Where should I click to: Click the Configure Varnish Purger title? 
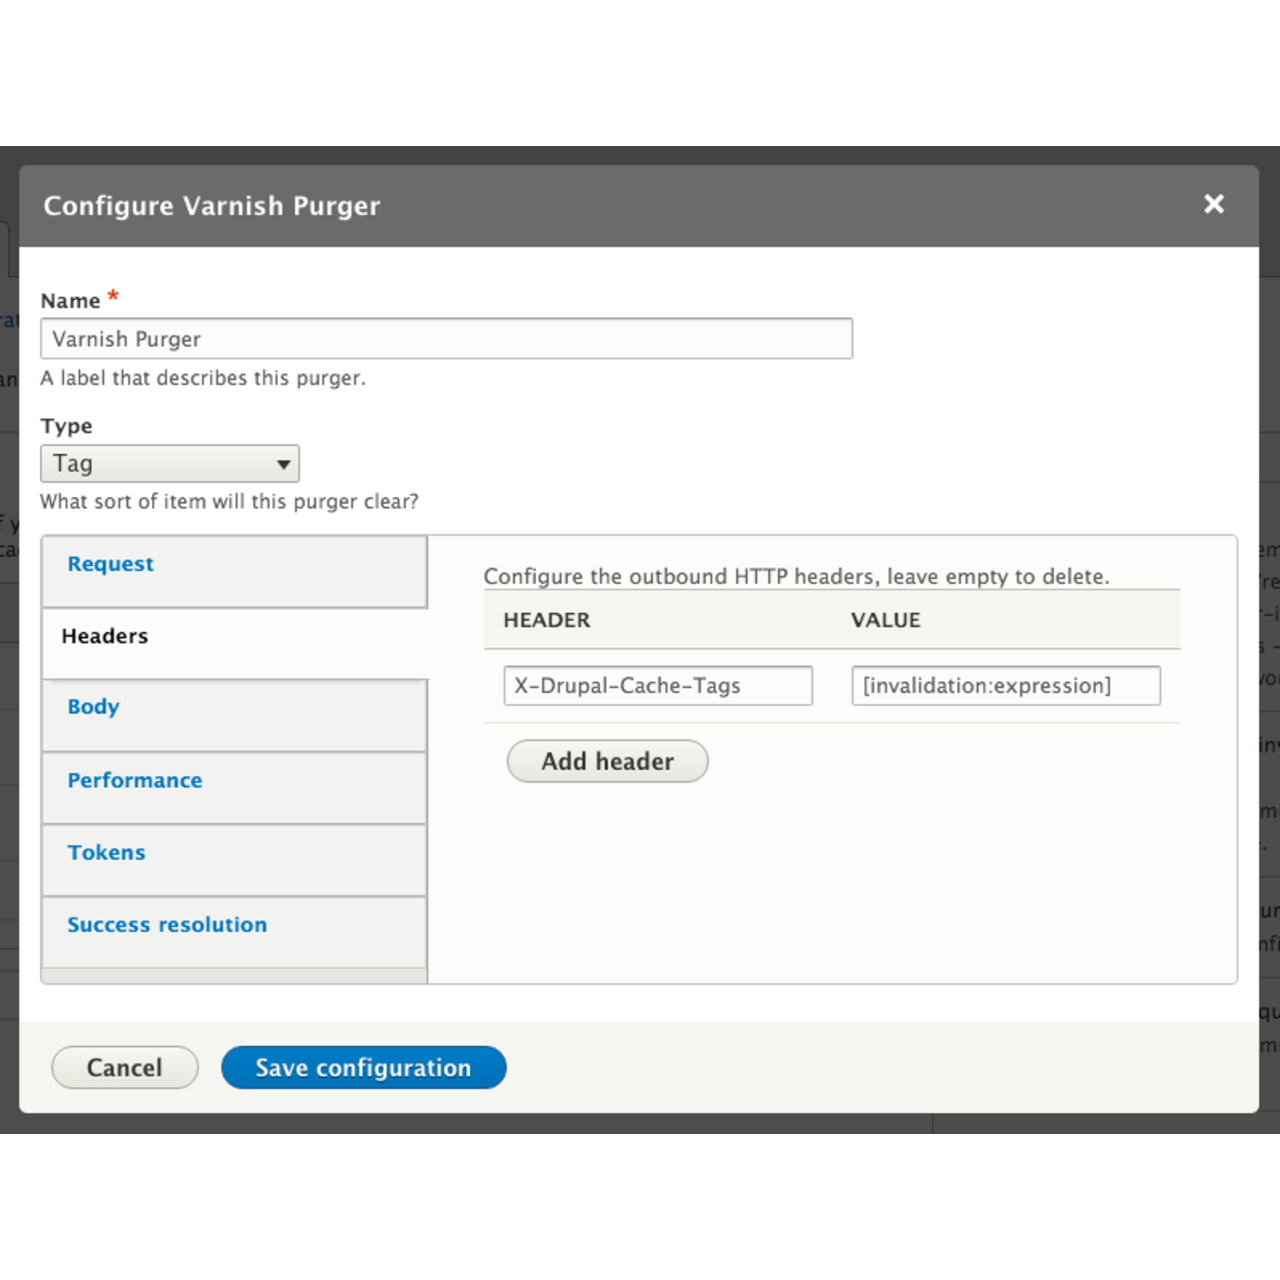[212, 206]
